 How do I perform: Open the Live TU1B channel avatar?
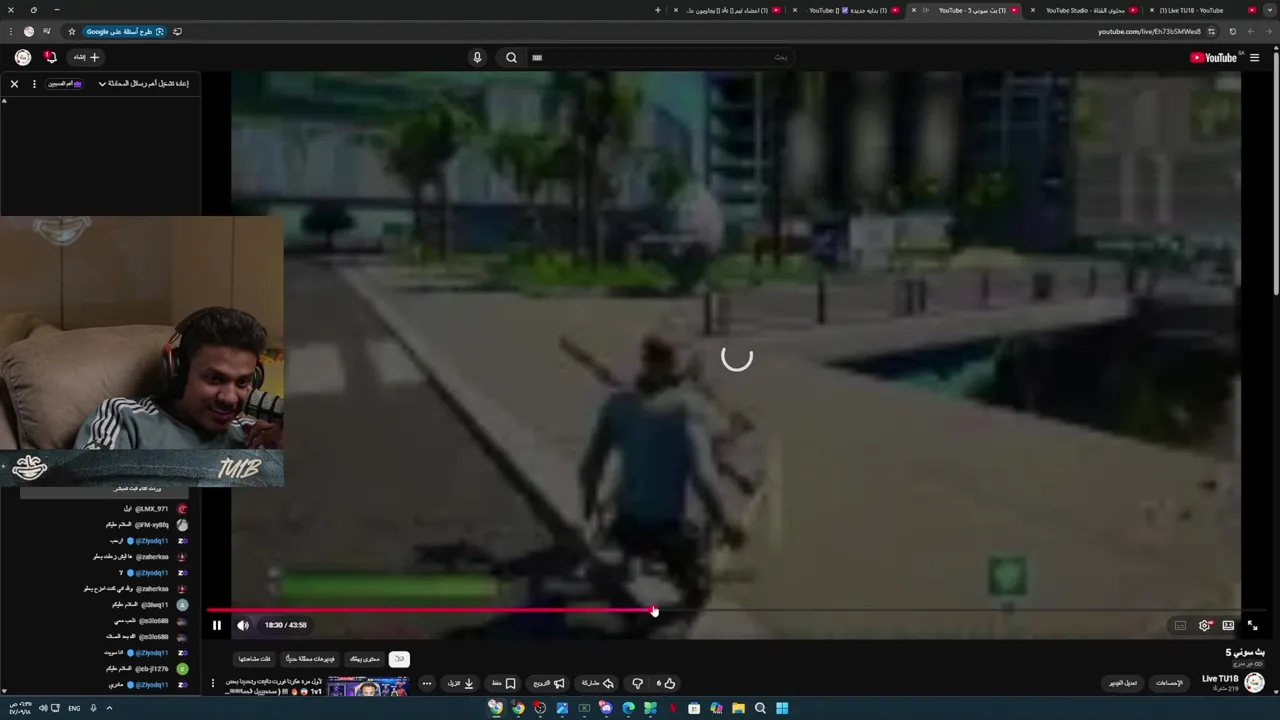coord(1254,683)
